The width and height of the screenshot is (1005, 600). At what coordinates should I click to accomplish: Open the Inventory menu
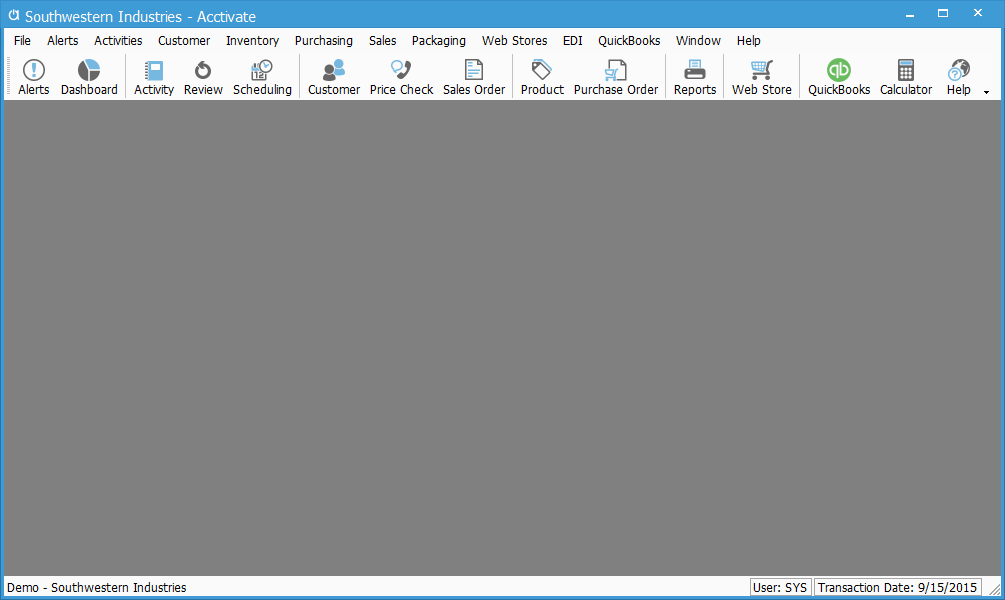pos(252,40)
